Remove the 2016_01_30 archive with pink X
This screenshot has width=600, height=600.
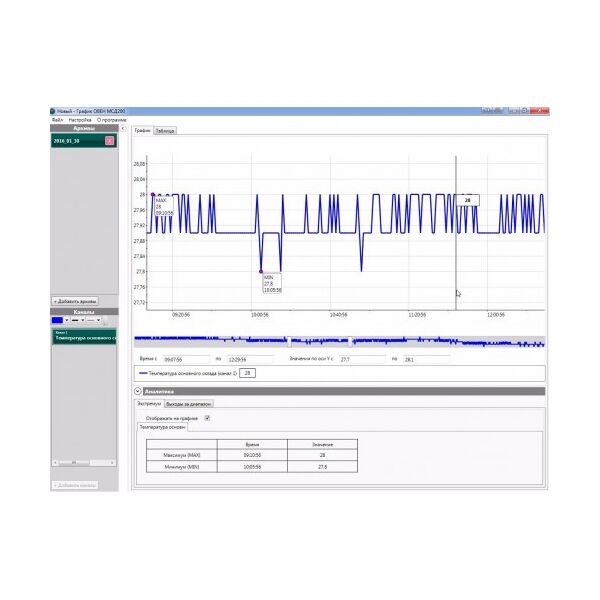109,141
